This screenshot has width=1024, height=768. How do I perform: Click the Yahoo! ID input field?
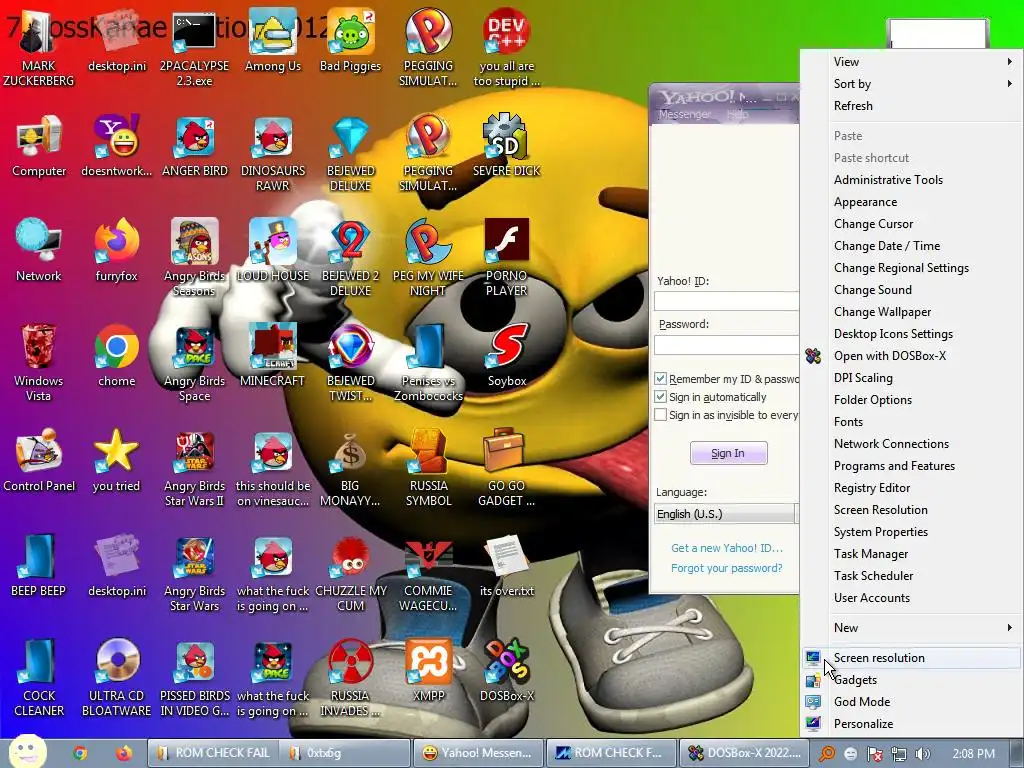726,301
